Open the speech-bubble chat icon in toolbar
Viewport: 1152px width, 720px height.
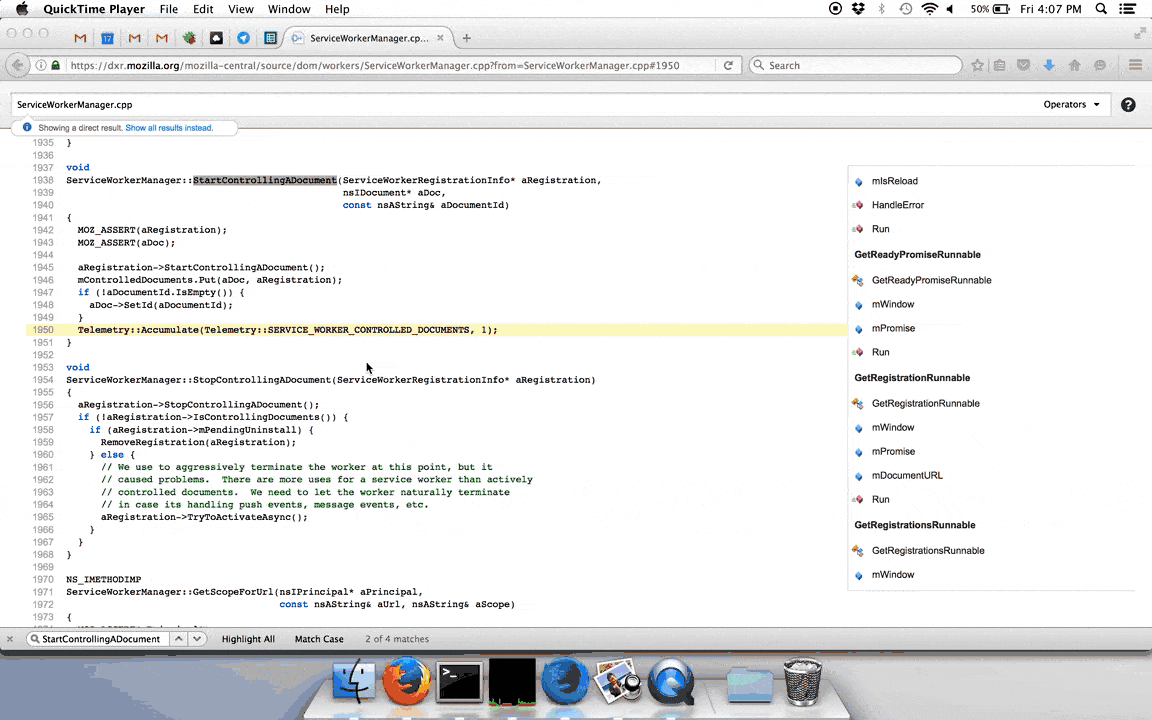(x=1100, y=65)
